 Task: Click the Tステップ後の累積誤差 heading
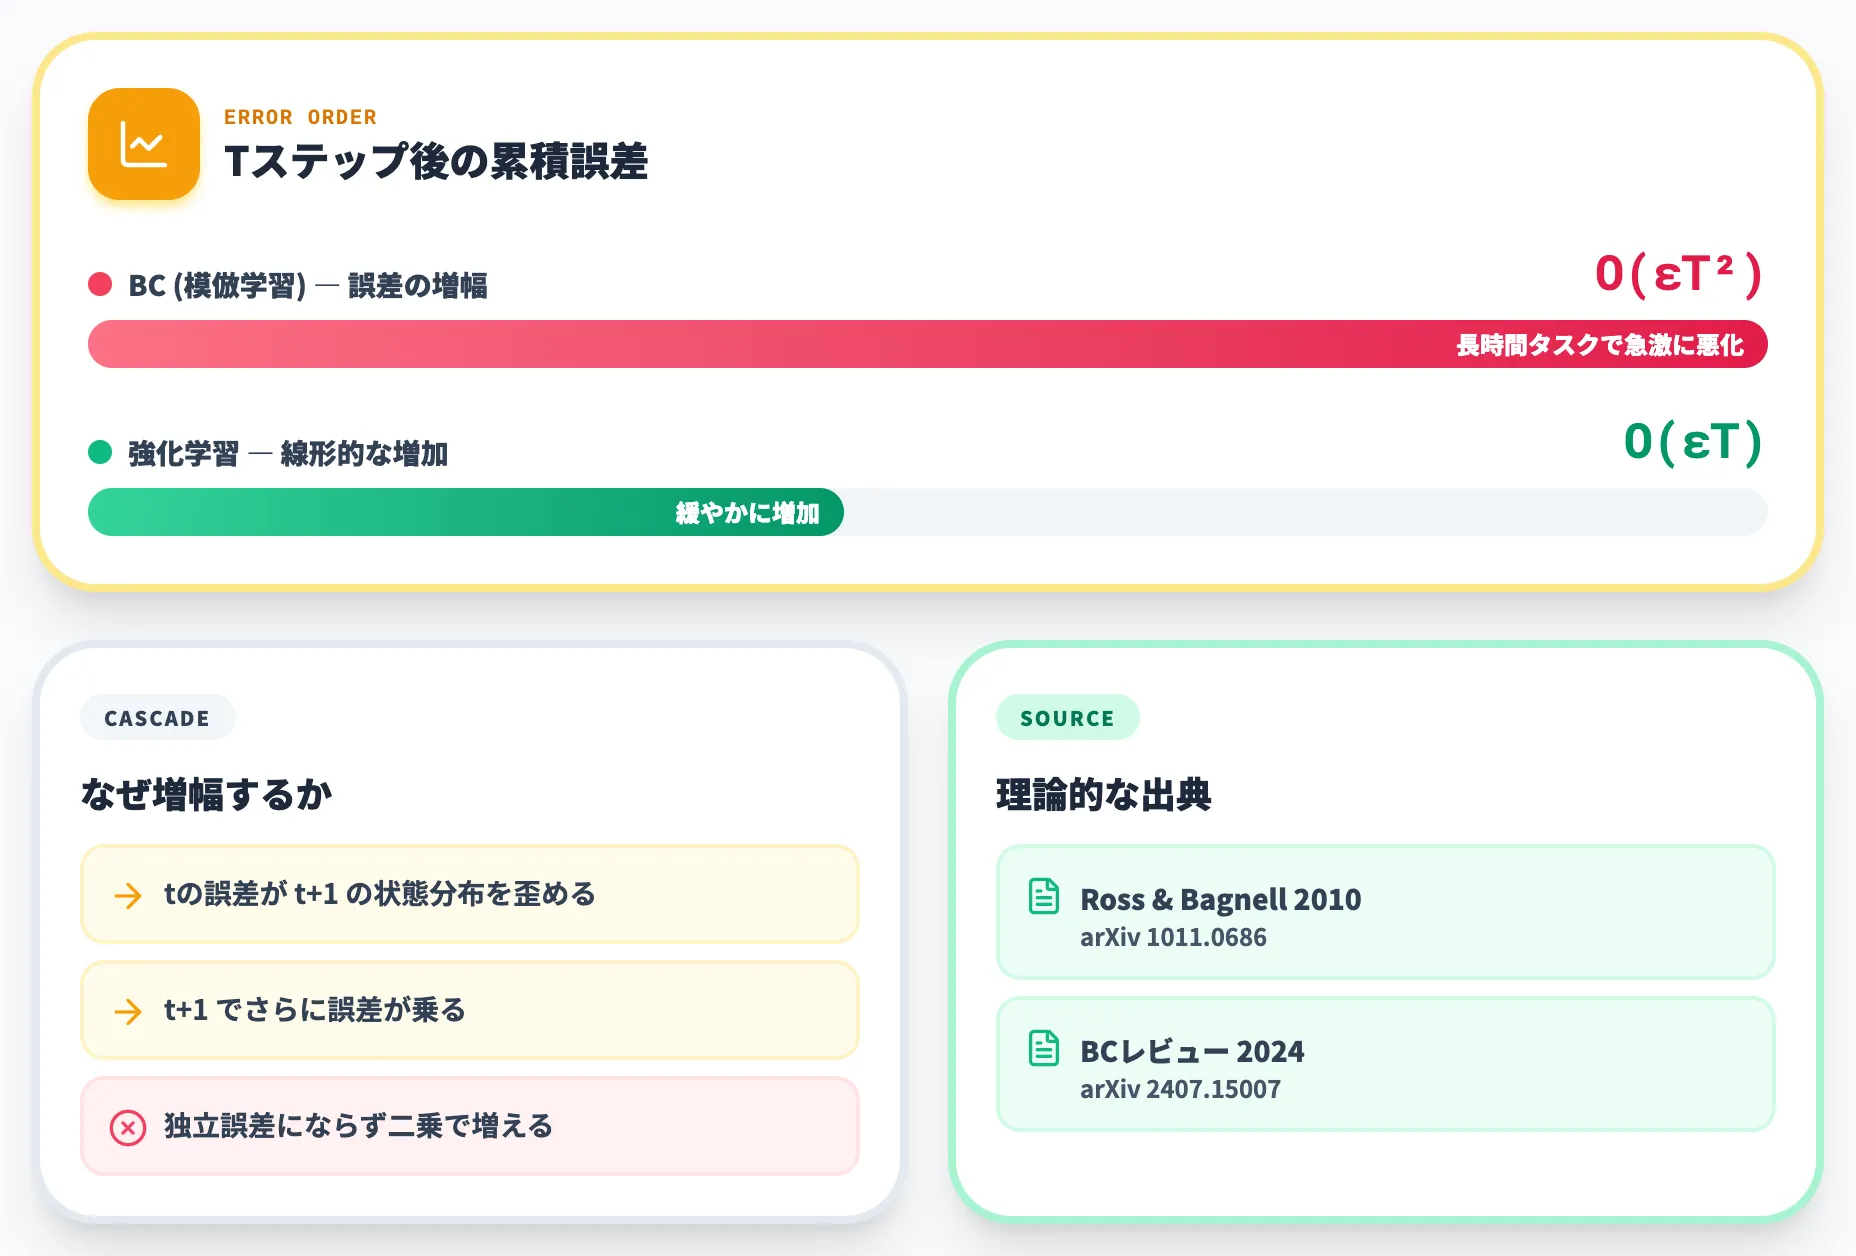[x=436, y=161]
